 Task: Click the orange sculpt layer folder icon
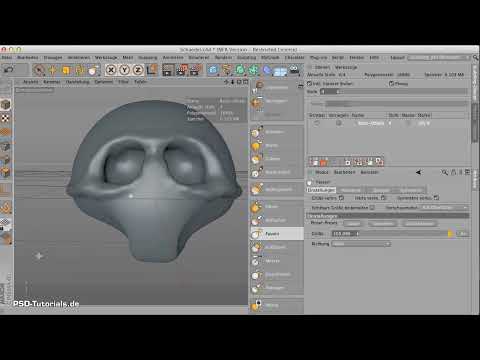click(323, 162)
